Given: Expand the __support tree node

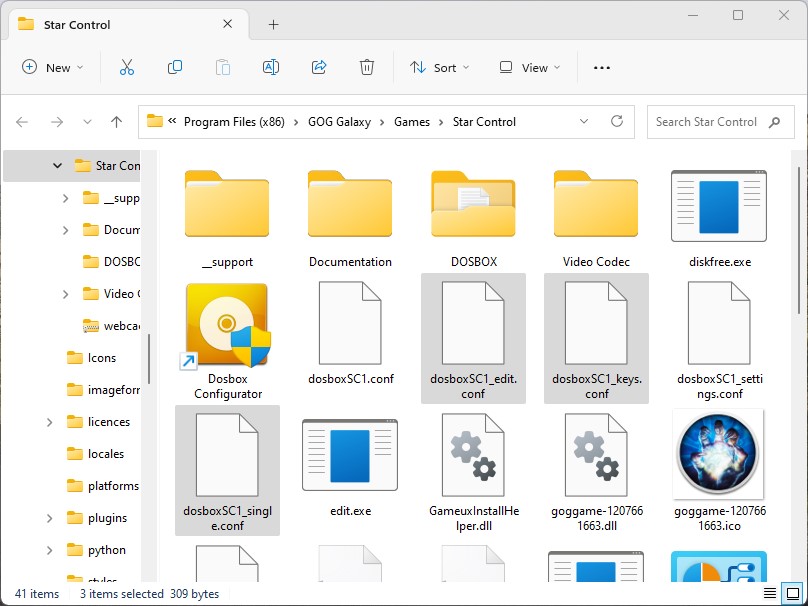Looking at the screenshot, I should tap(65, 198).
